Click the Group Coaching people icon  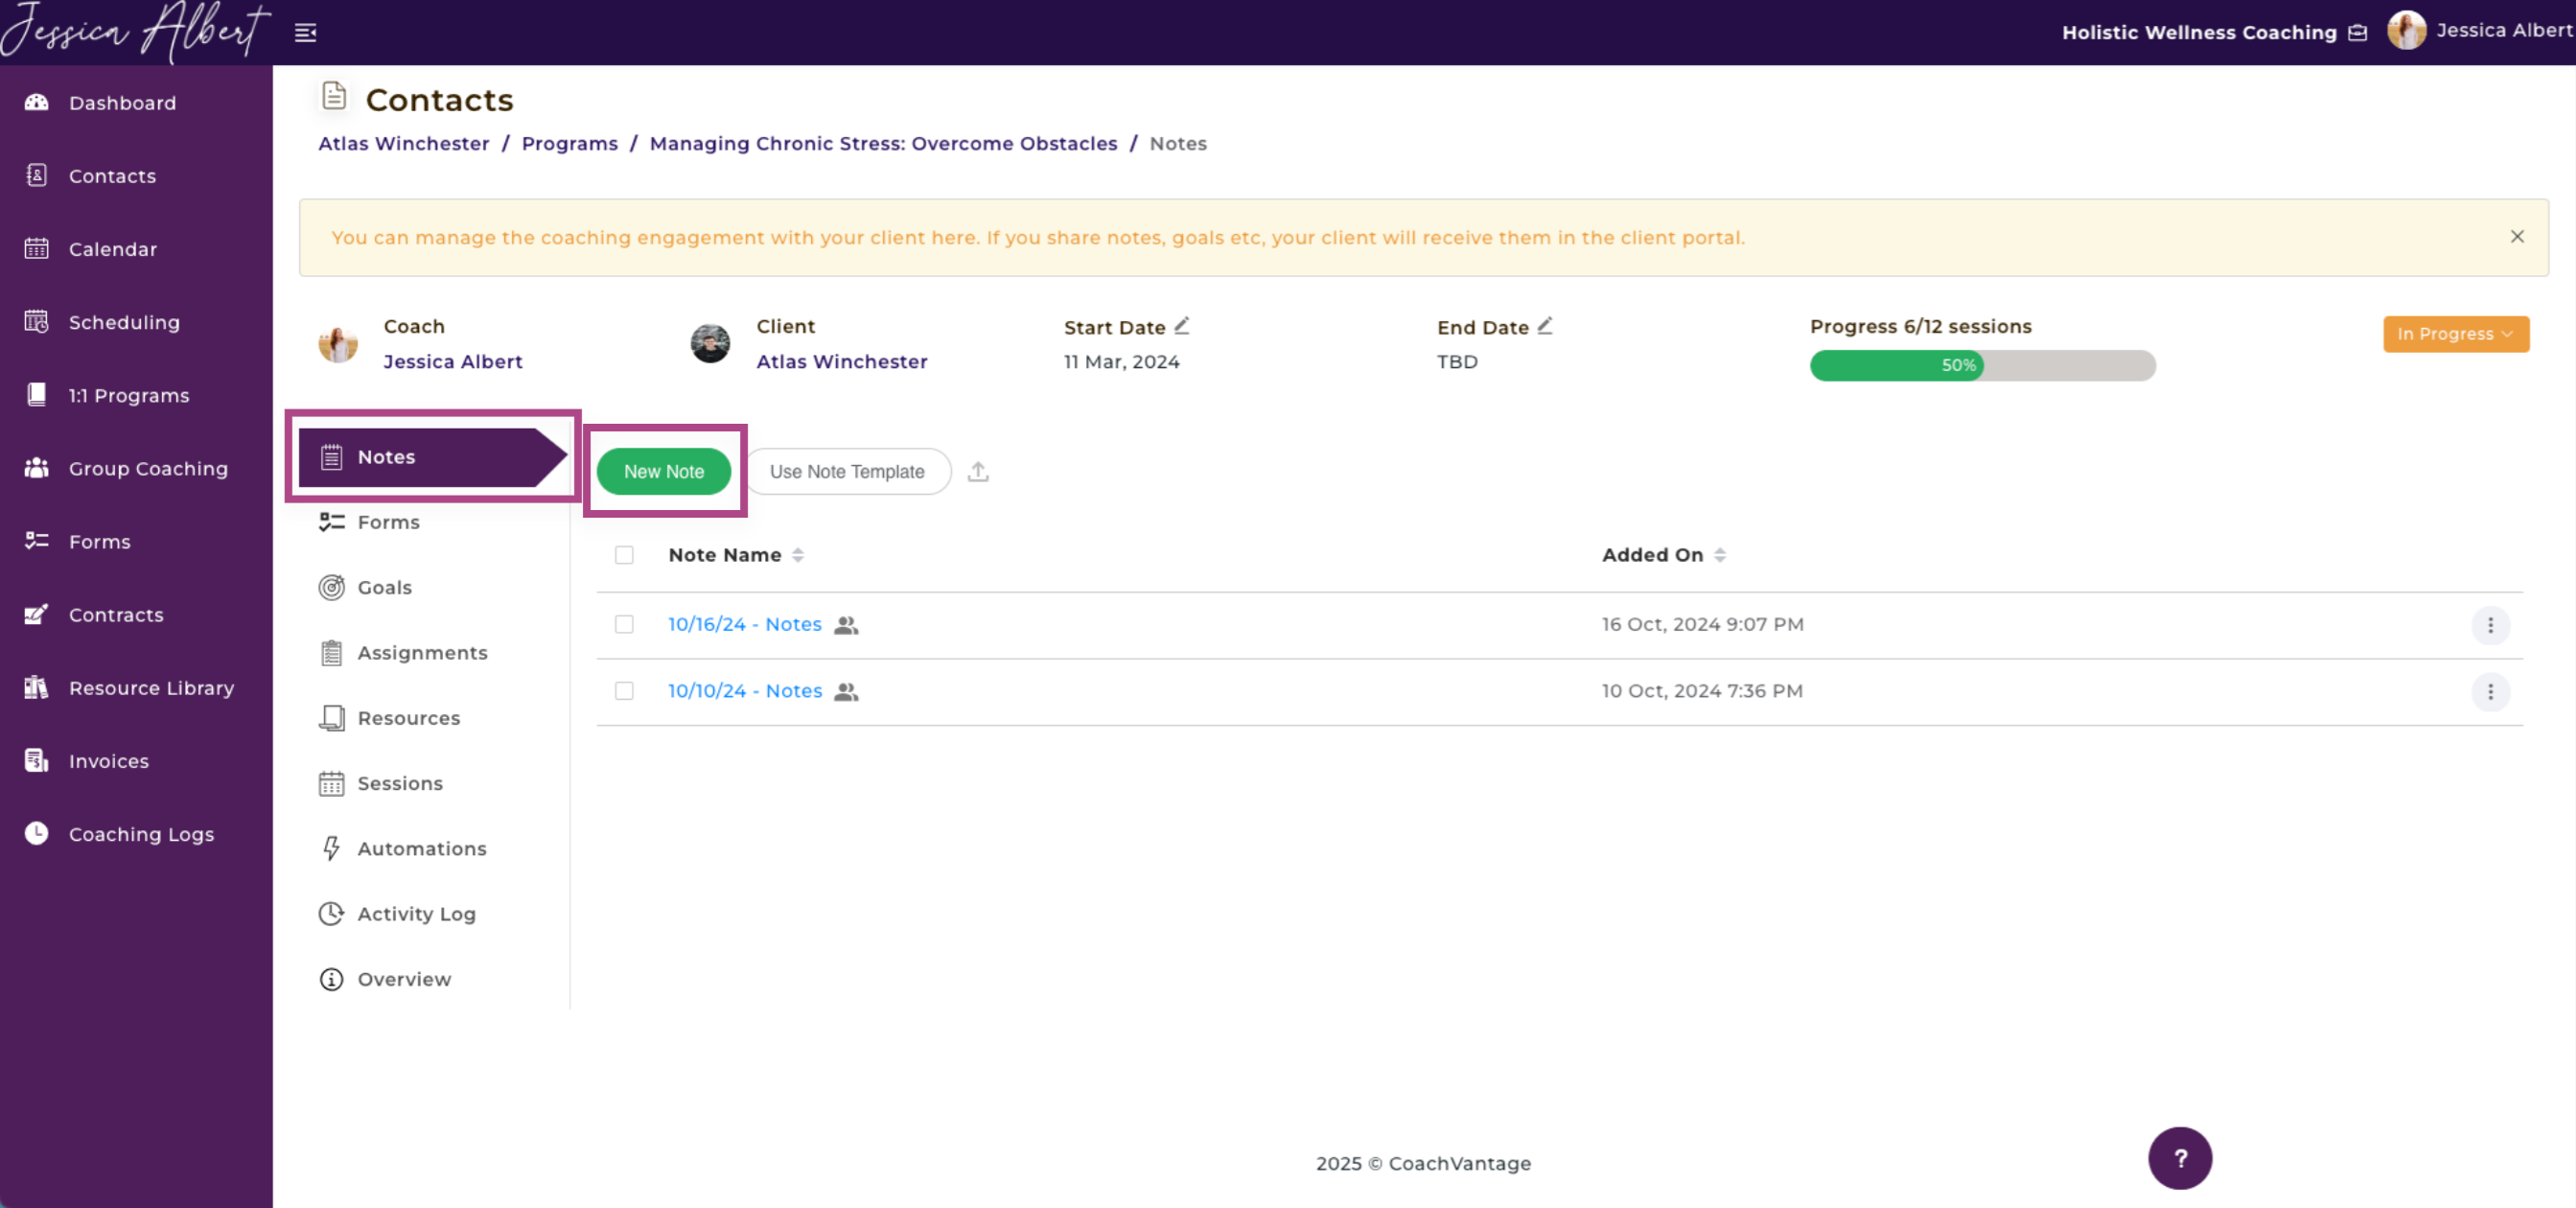coord(37,467)
